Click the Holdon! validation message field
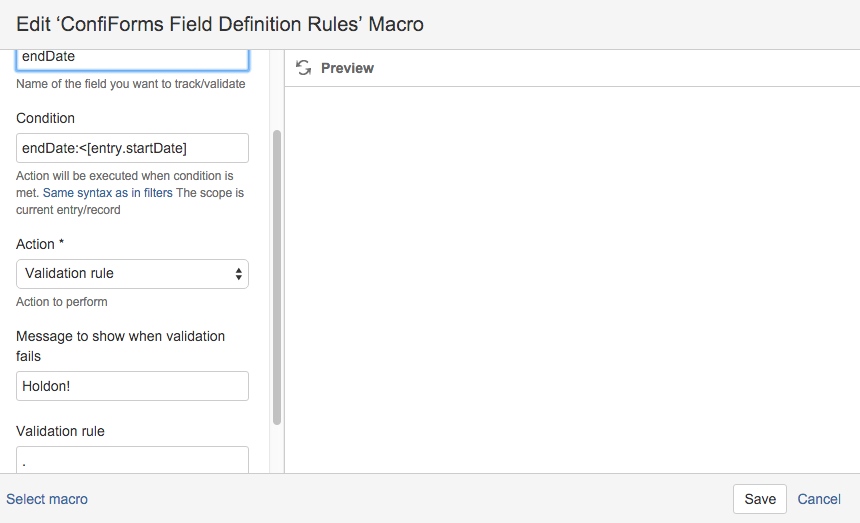The height and width of the screenshot is (523, 860). (132, 386)
